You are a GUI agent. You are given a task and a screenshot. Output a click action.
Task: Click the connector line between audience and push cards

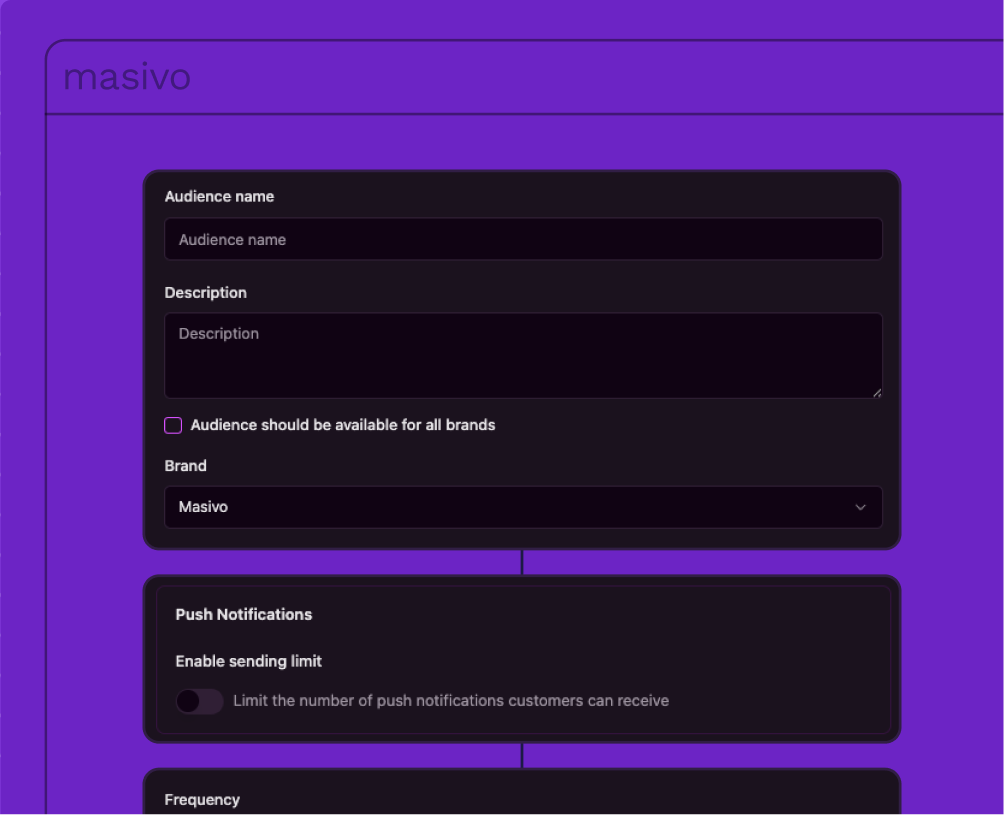[522, 562]
